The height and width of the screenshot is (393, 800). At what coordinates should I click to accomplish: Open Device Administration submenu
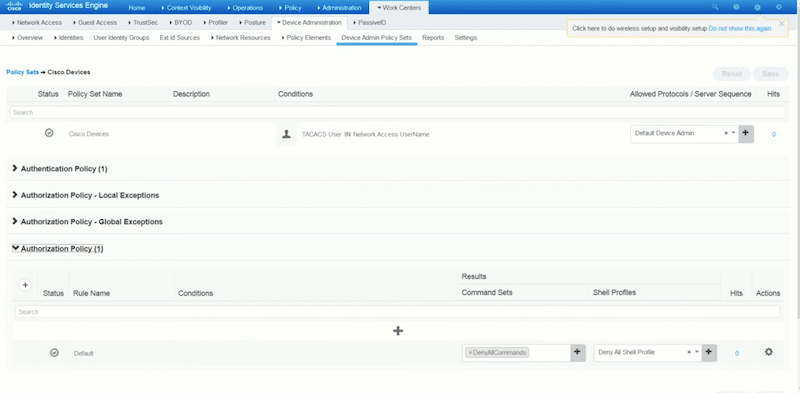(x=309, y=22)
